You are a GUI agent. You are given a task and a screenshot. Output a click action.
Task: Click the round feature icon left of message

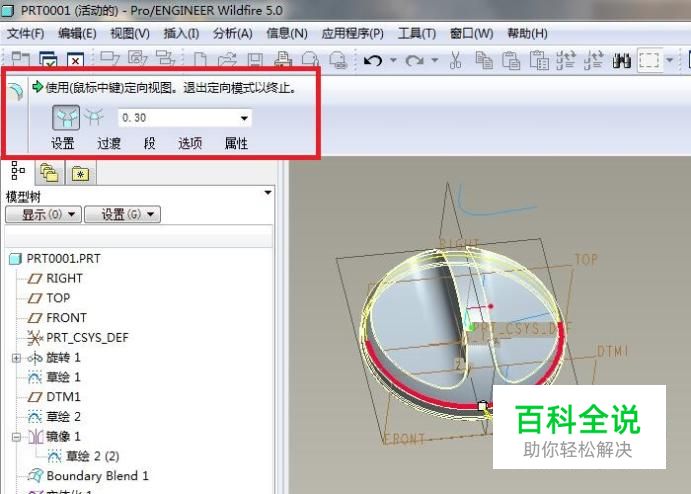tap(15, 91)
